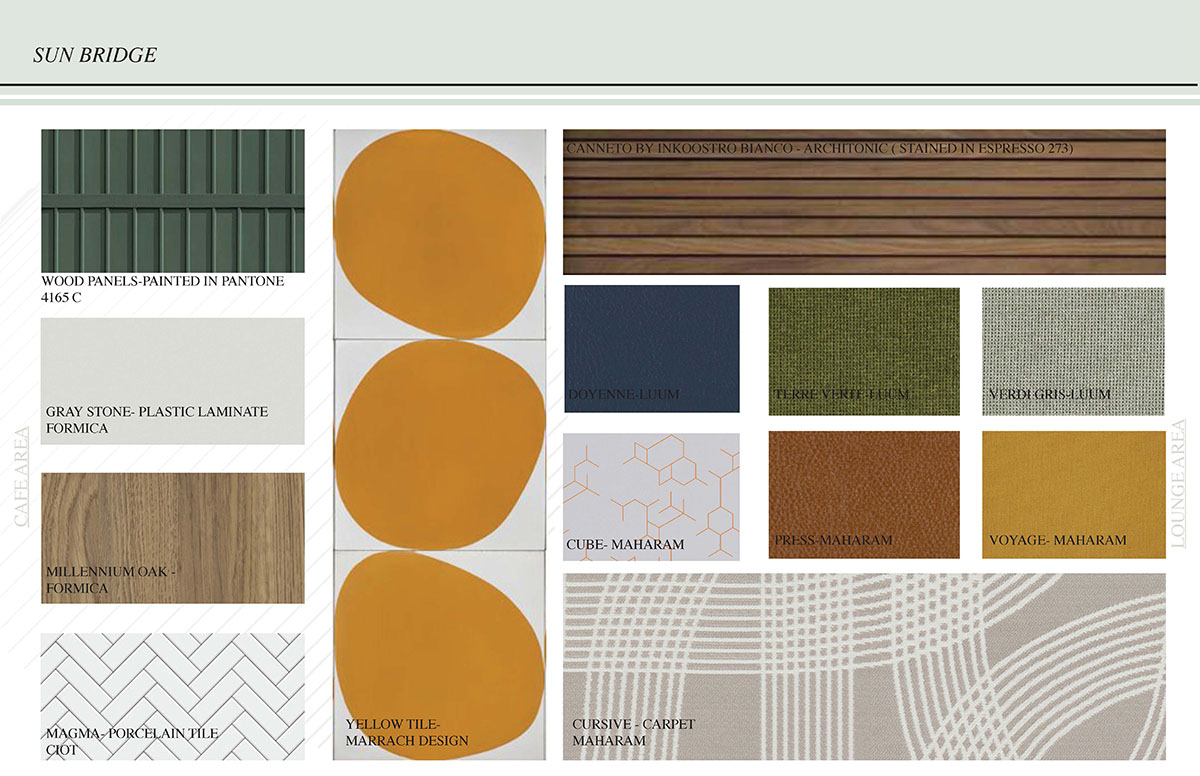Image resolution: width=1200 pixels, height=776 pixels.
Task: Choose the green Terre Verte-Luum fabric swatch
Action: [864, 351]
